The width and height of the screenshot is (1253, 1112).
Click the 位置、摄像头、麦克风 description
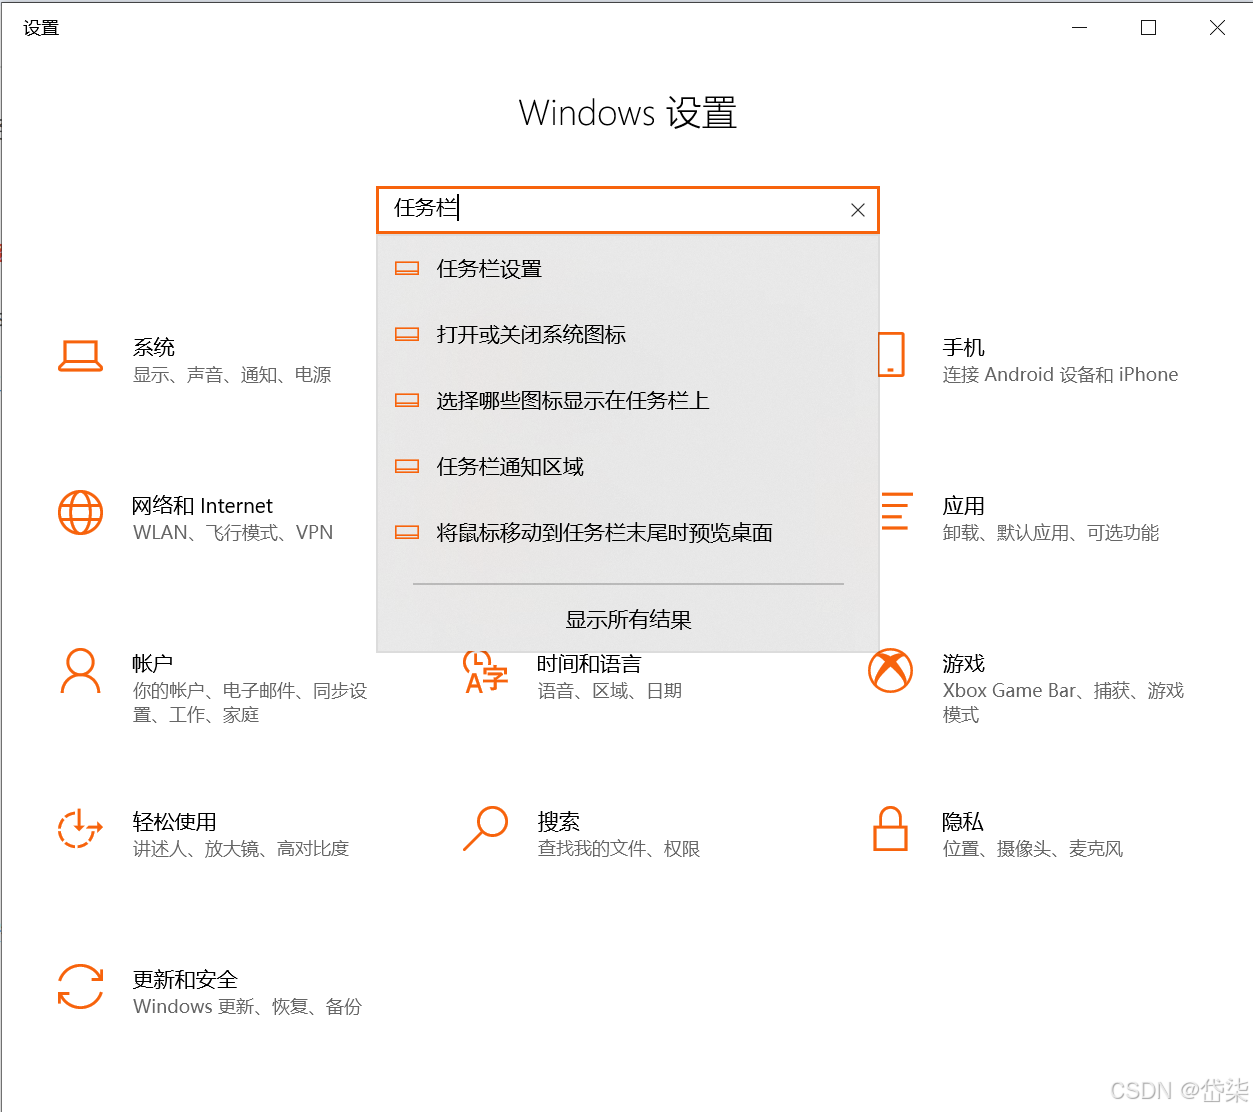(1033, 849)
